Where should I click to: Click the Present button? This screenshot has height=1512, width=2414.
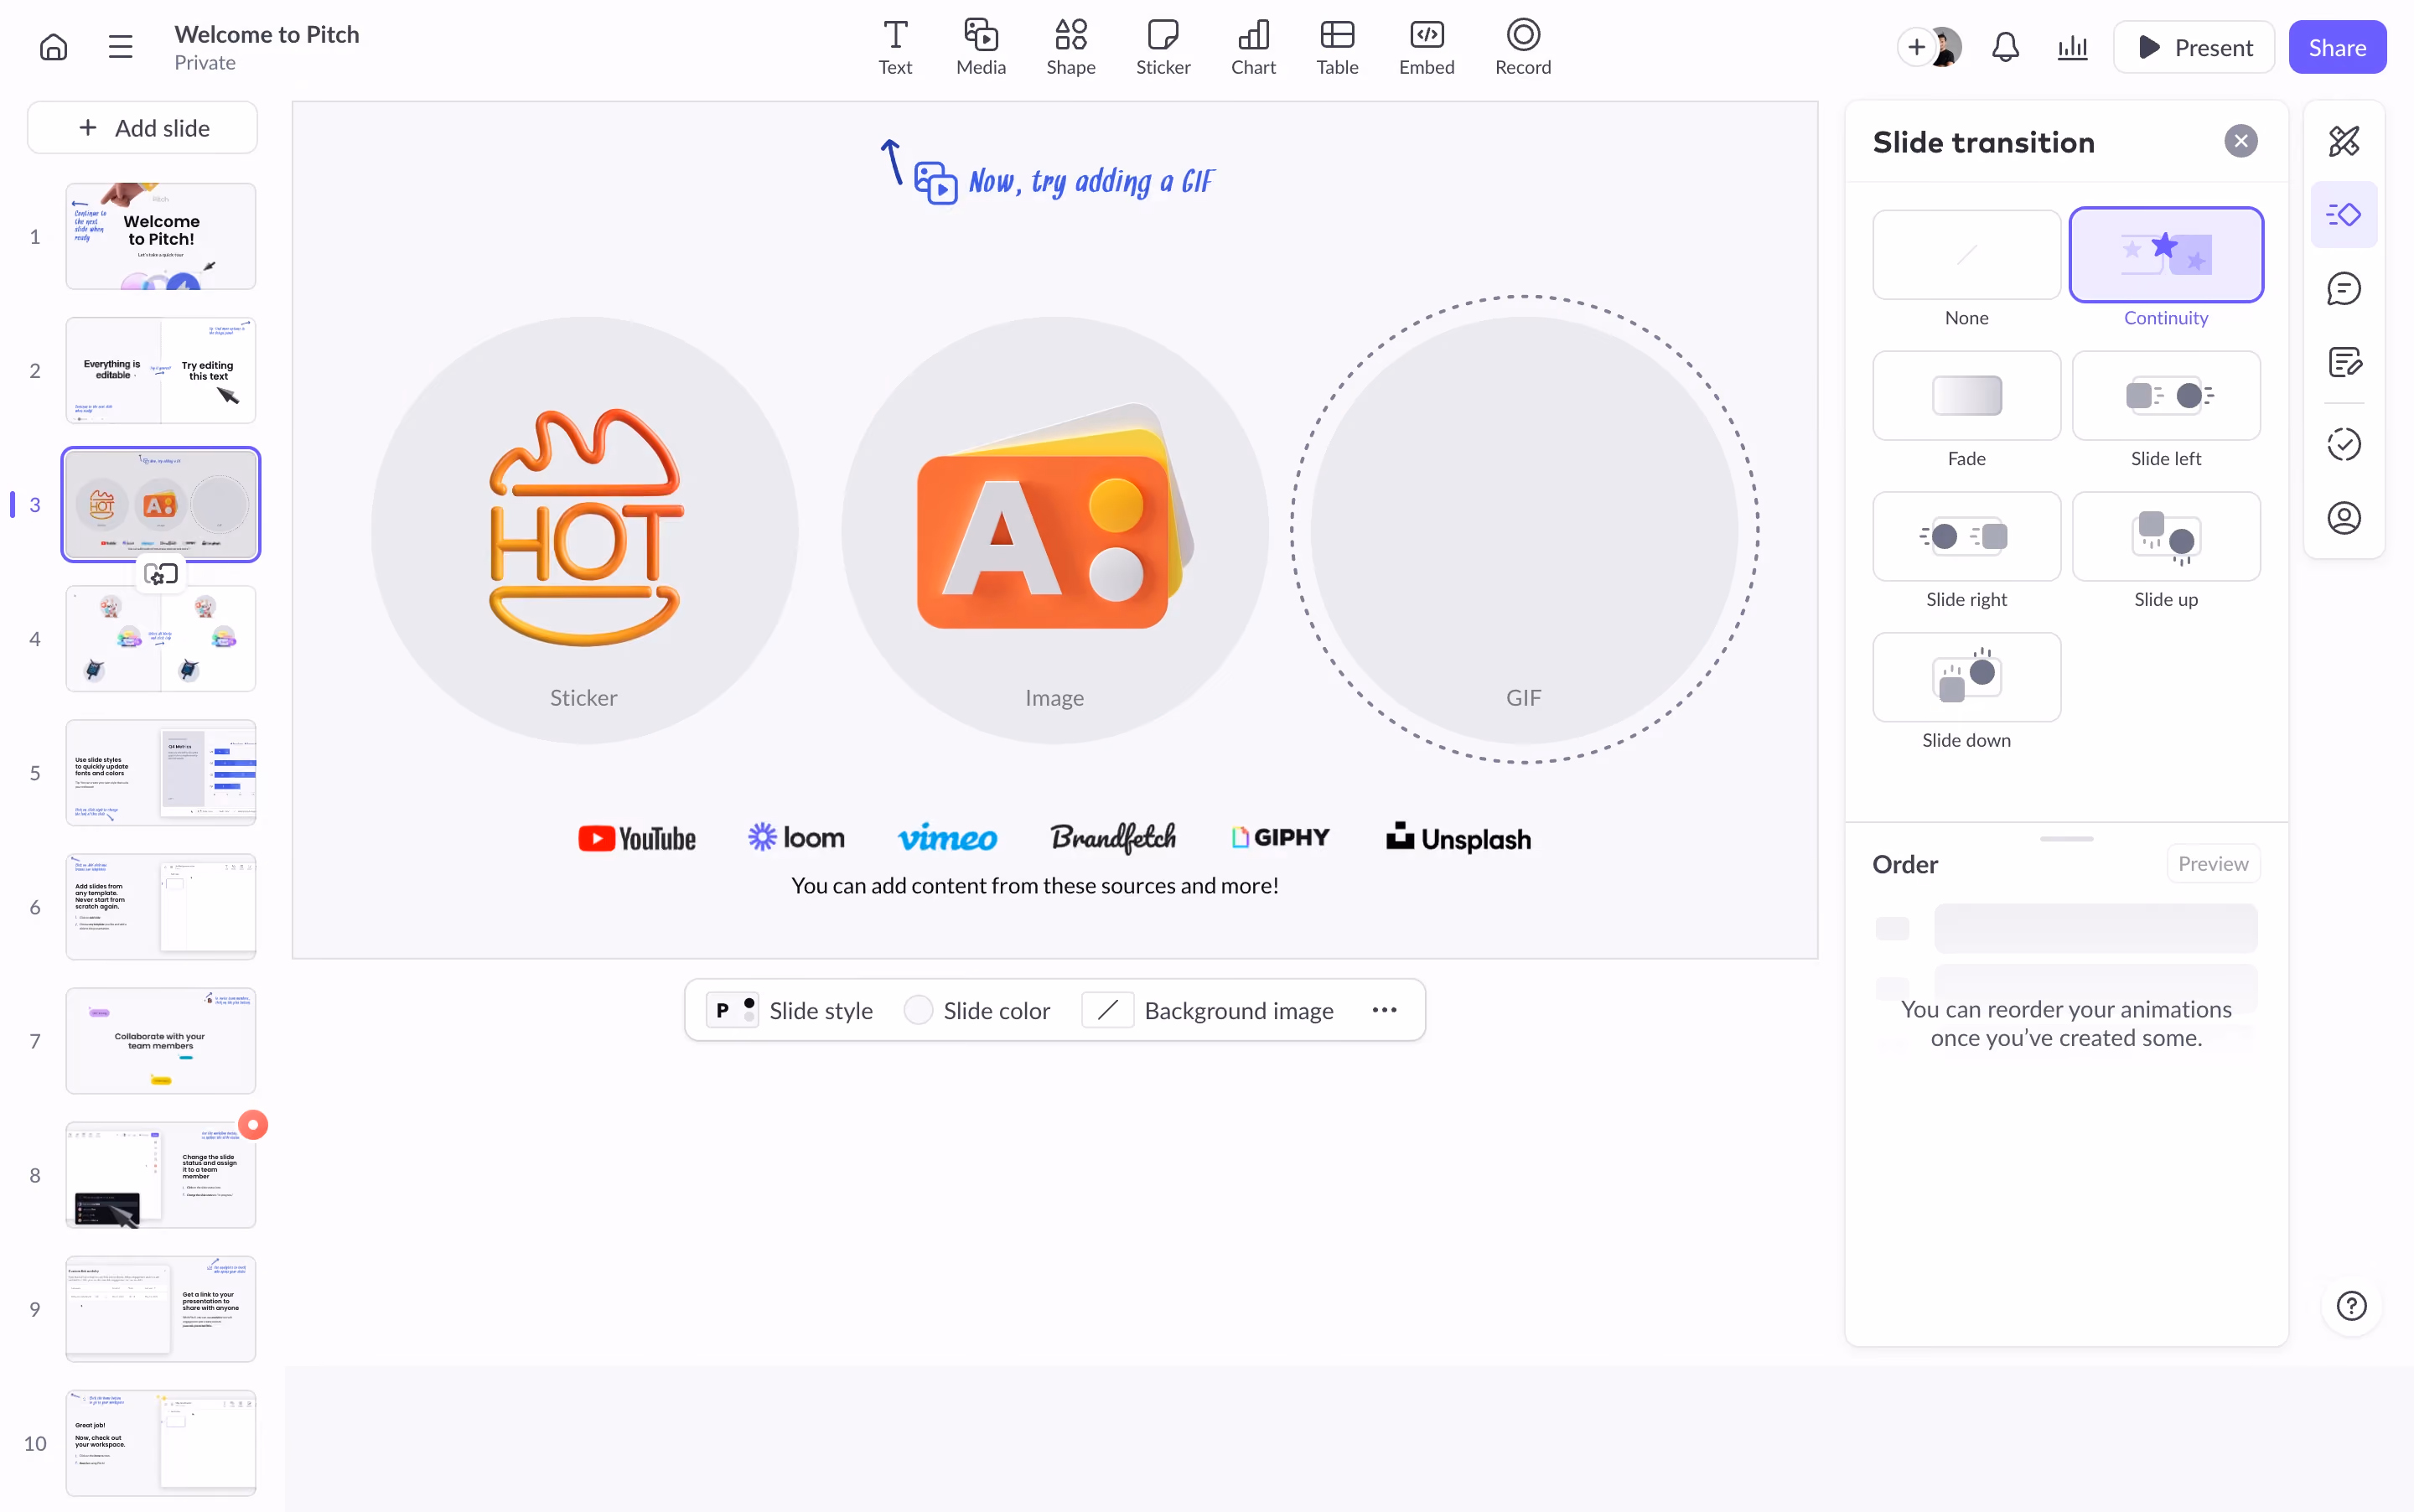coord(2194,47)
